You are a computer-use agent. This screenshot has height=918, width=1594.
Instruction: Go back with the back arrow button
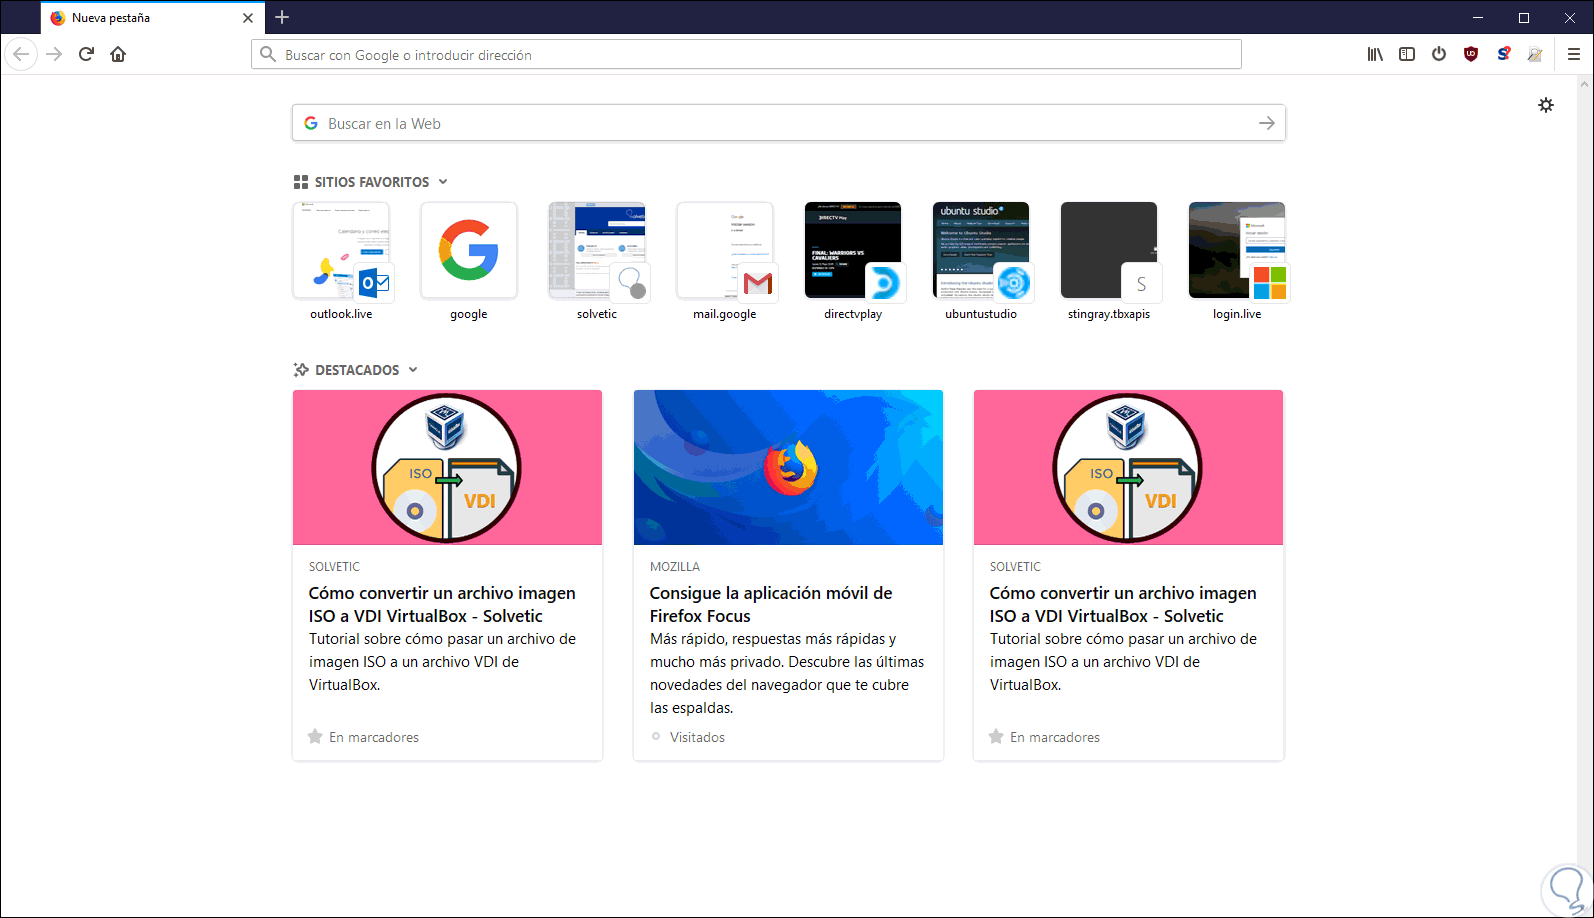coord(21,54)
